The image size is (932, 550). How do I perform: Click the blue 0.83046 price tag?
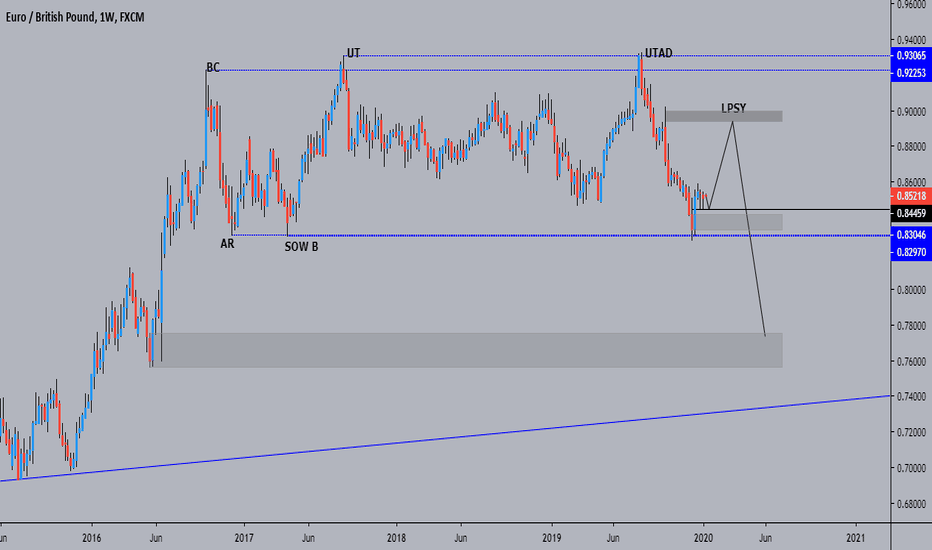point(910,236)
